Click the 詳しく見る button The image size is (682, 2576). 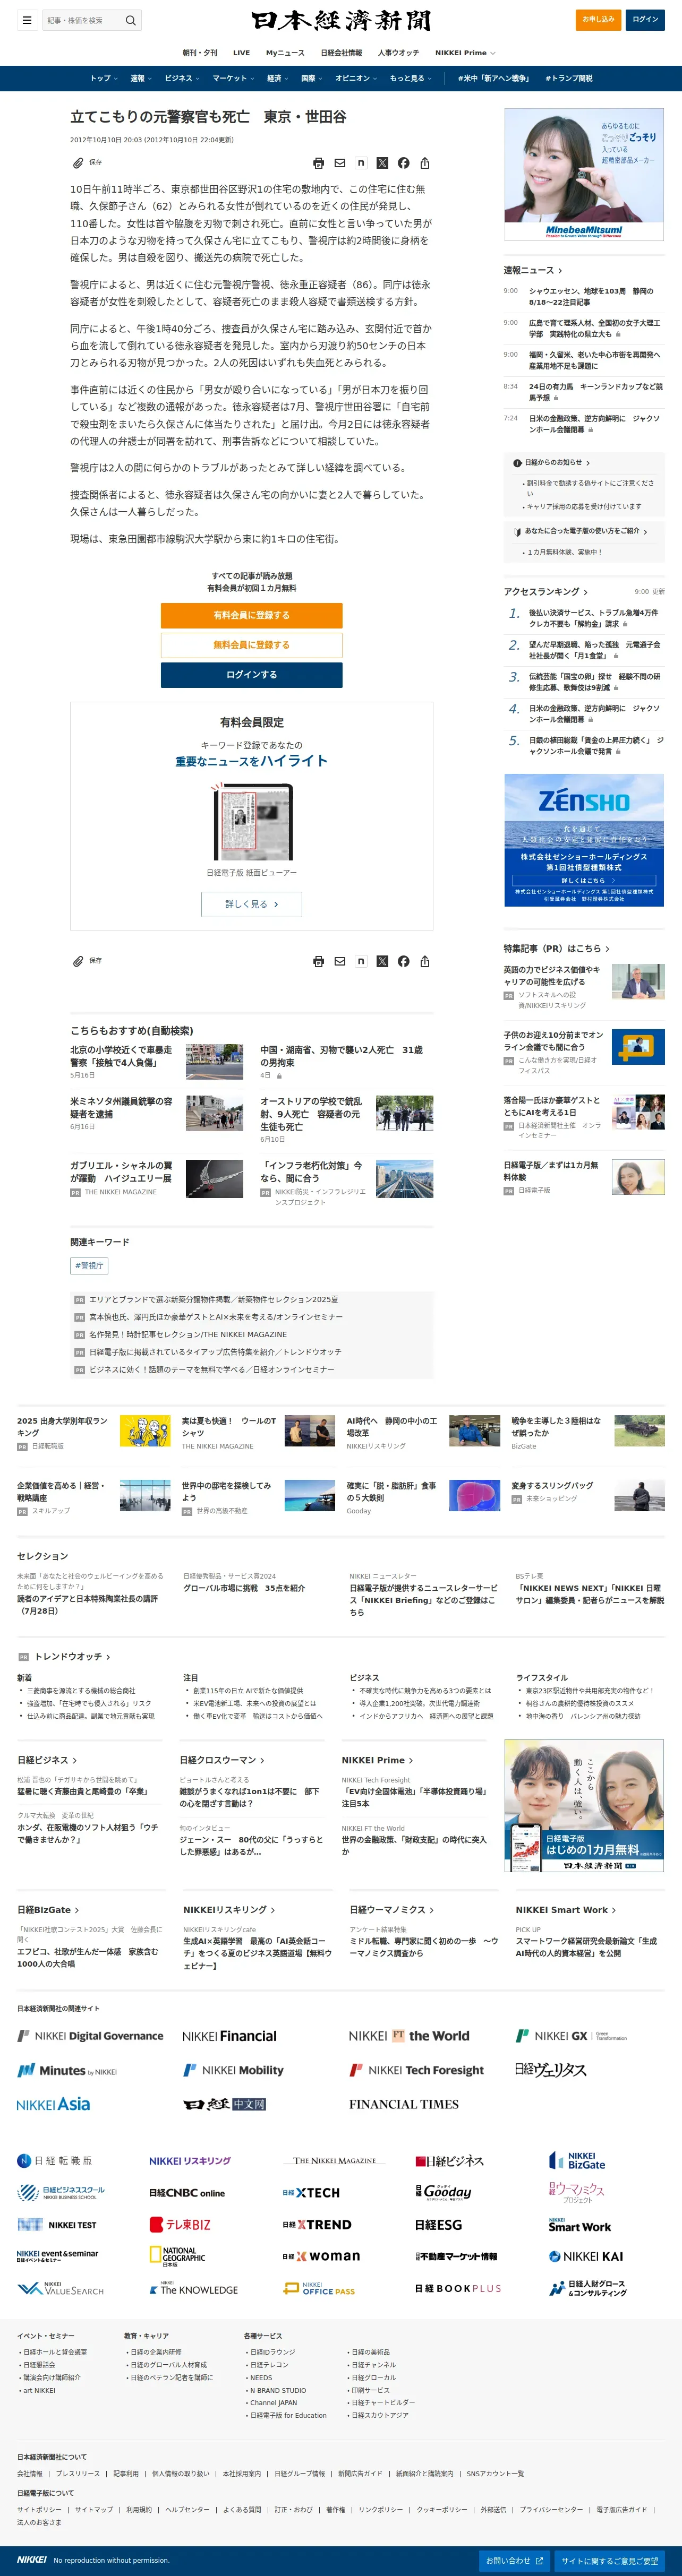tap(251, 904)
